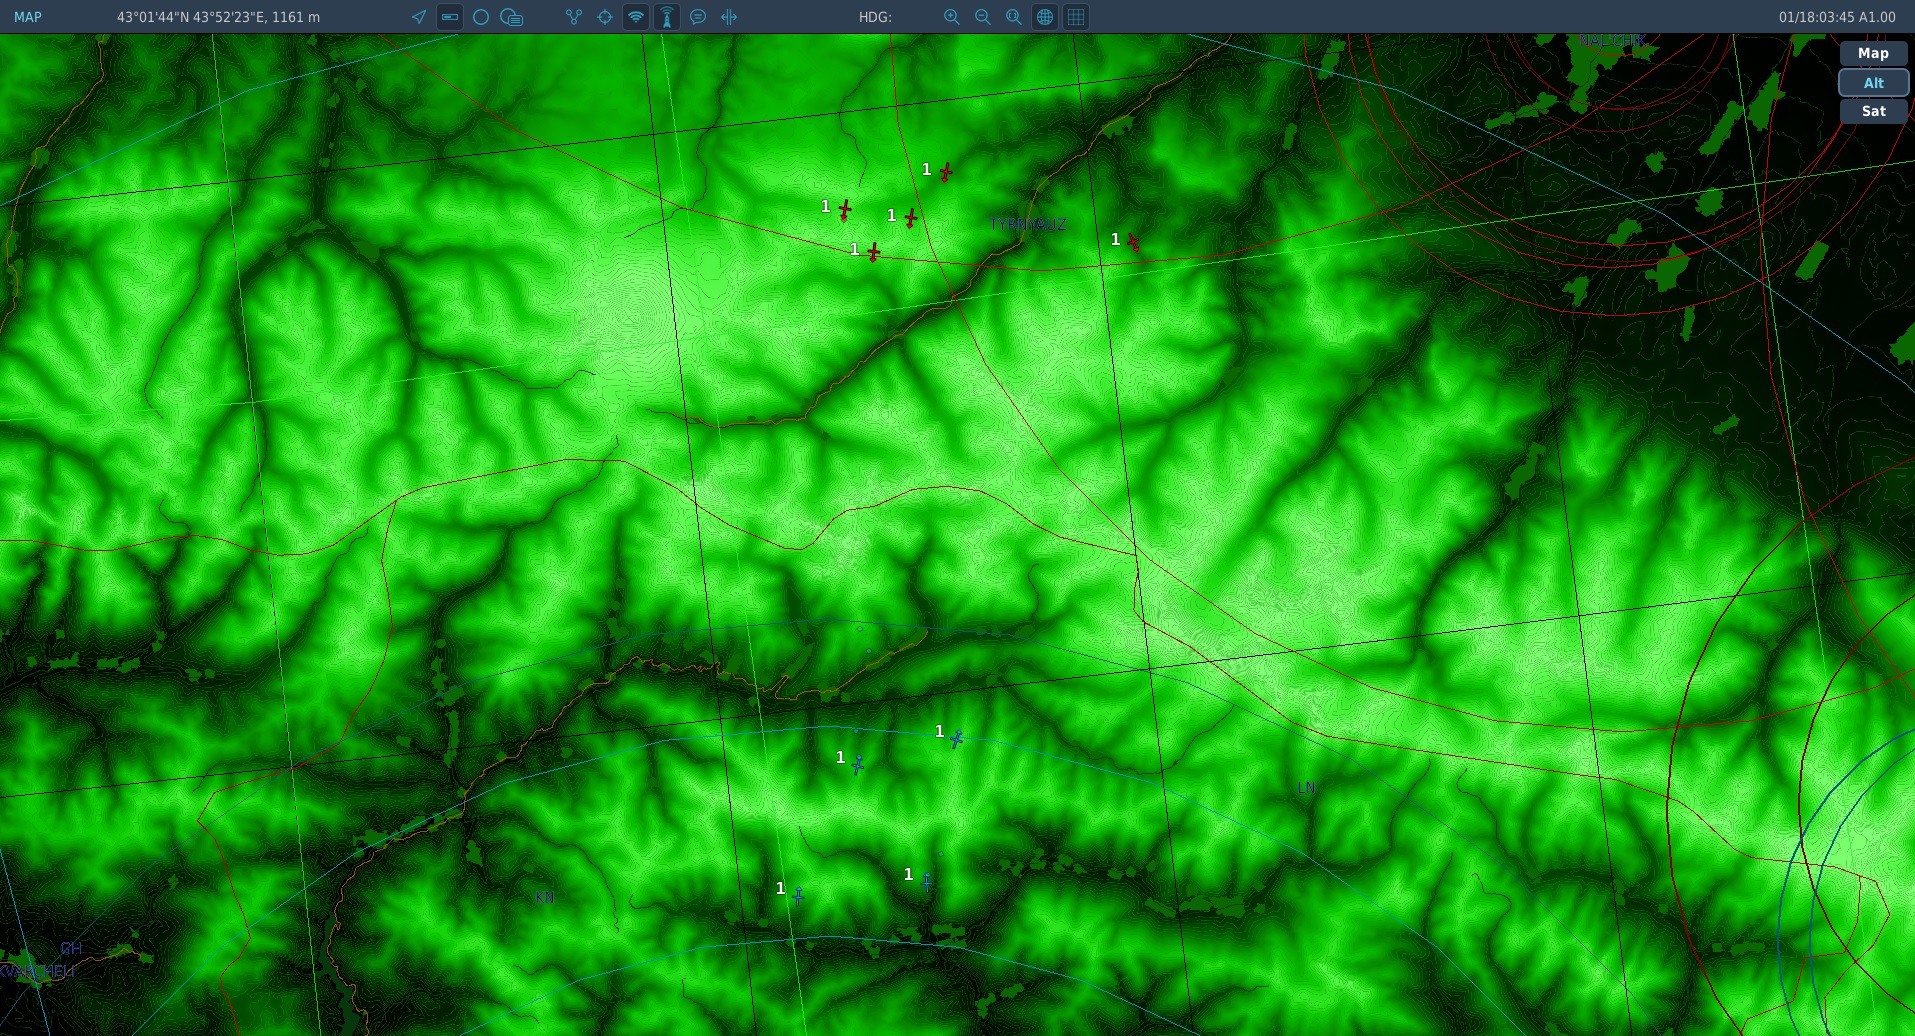The height and width of the screenshot is (1036, 1915).
Task: Toggle the wifi signal detection icon
Action: click(636, 17)
